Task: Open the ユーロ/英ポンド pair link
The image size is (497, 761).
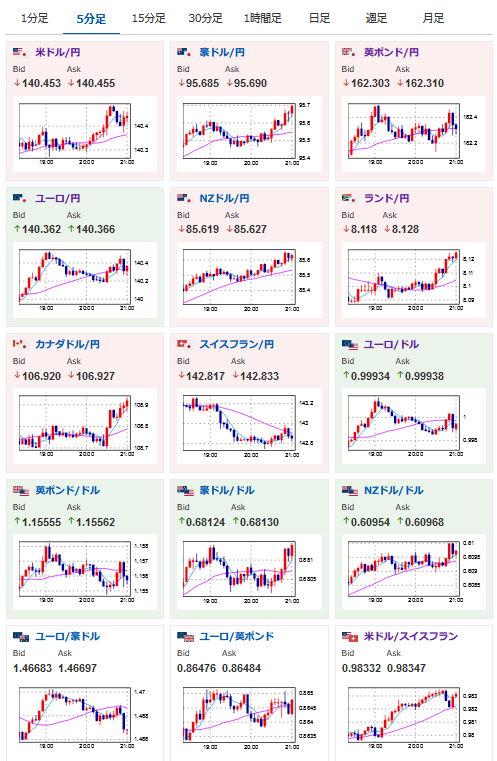Action: coord(237,636)
